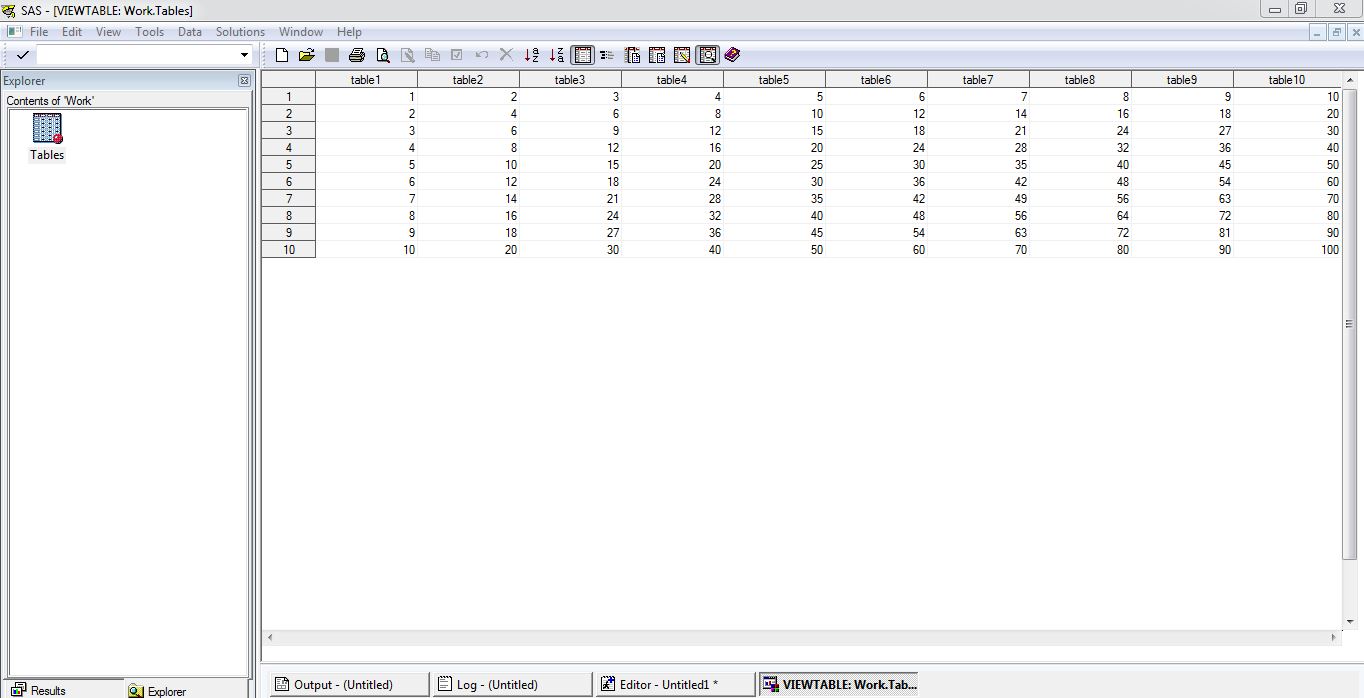Screen dimensions: 1364x698
Task: Open the Tools menu
Action: [x=149, y=31]
